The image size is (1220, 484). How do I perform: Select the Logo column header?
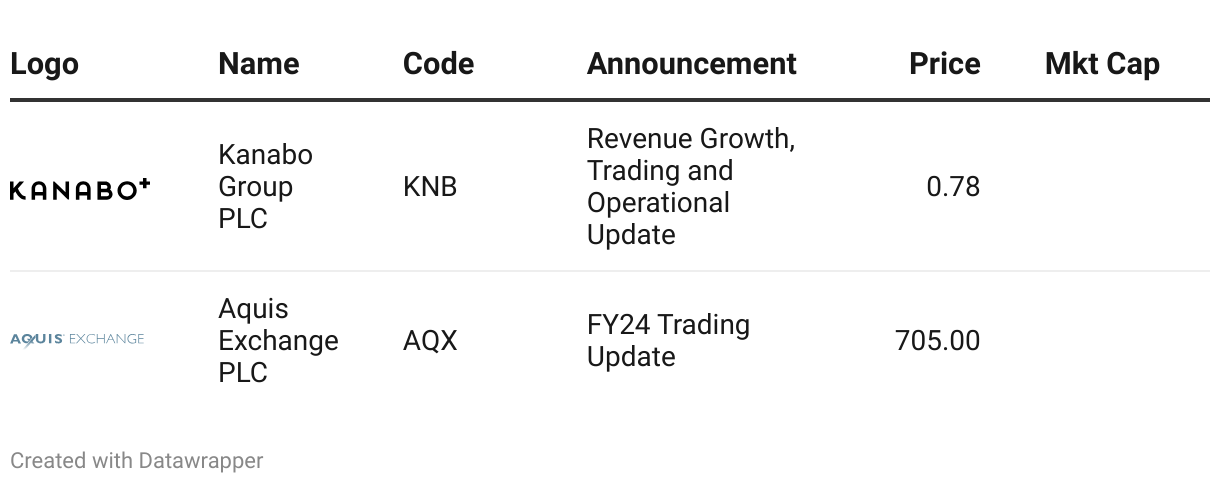pos(44,64)
